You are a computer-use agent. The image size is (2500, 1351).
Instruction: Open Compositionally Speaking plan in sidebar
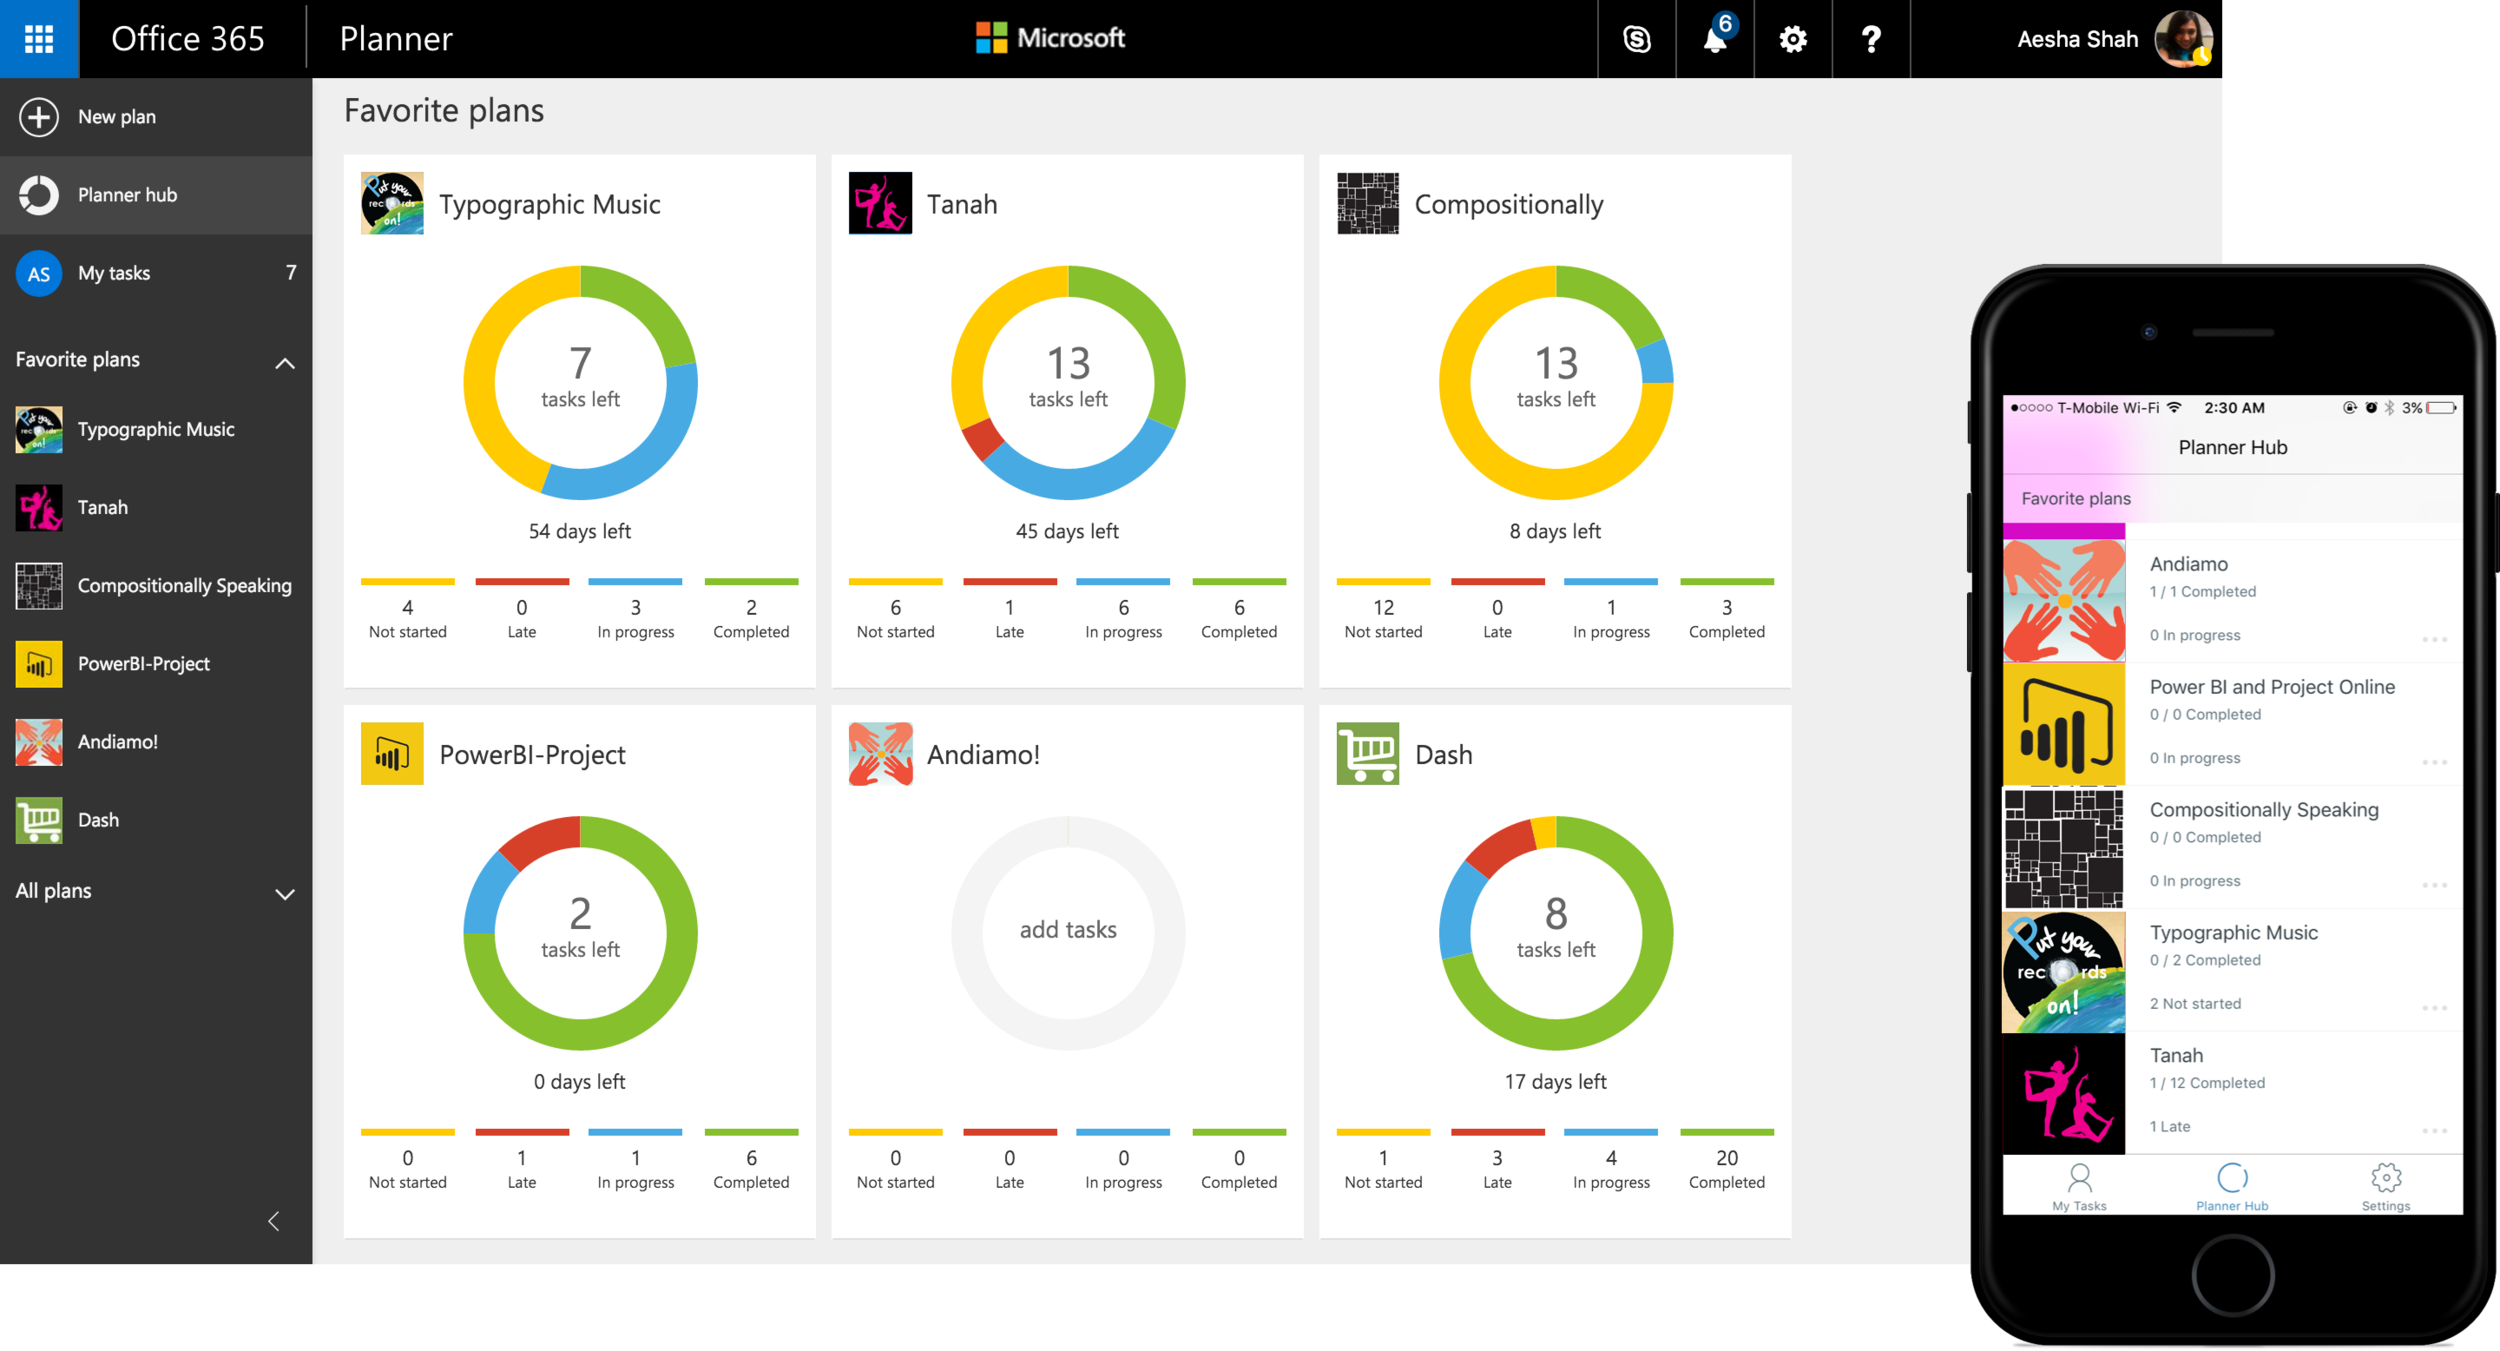click(184, 586)
